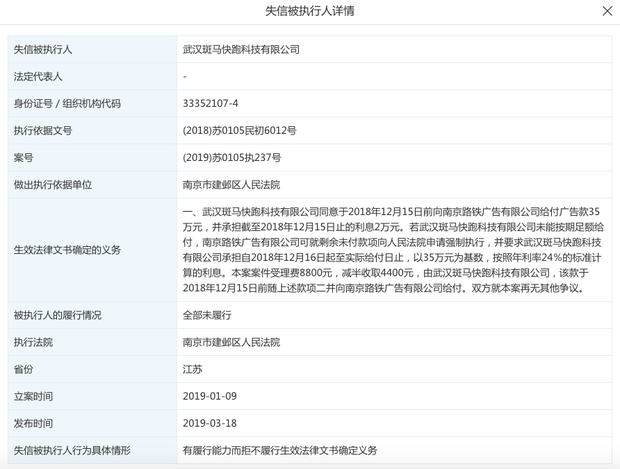Screen dimensions: 620x469
Task: Click the 立案时间 label
Action: click(33, 396)
